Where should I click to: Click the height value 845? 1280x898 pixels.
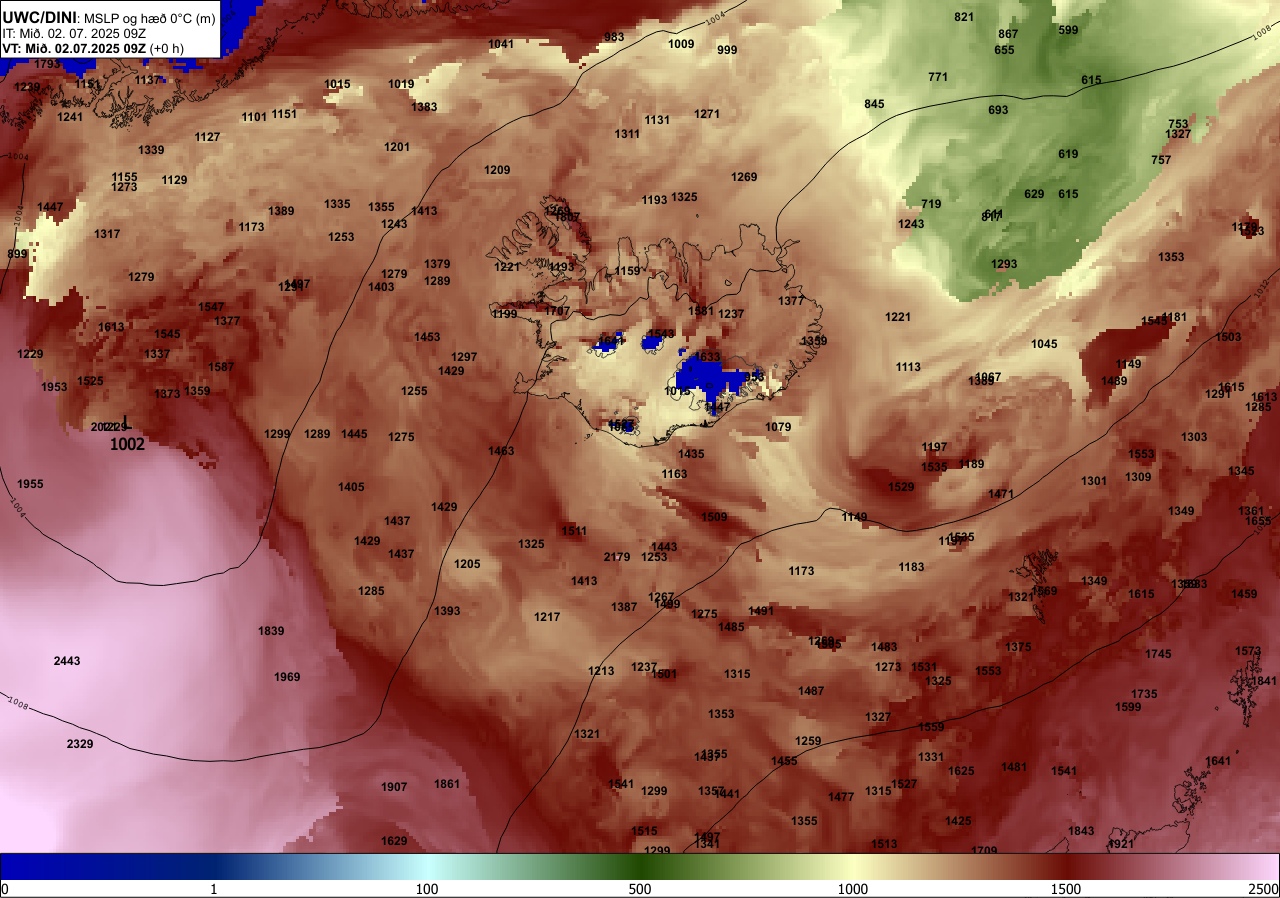point(874,104)
